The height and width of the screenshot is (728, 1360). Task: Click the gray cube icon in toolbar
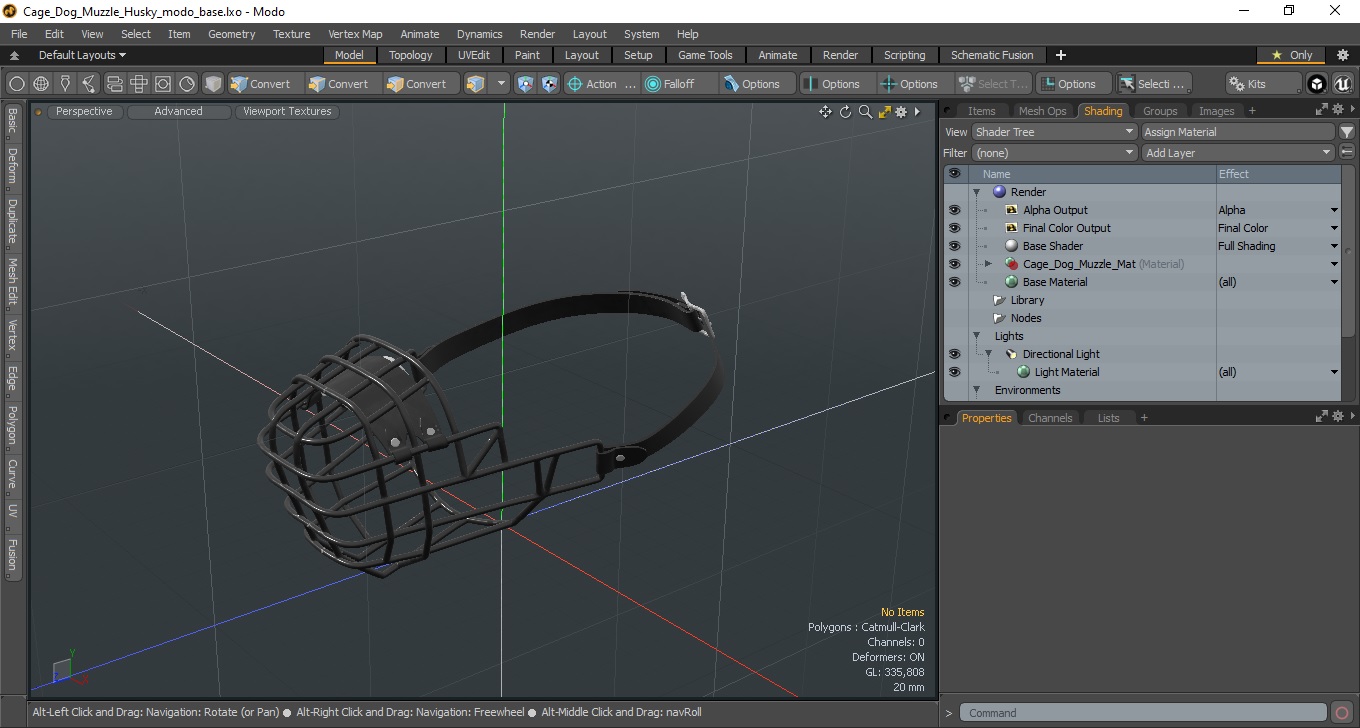213,84
